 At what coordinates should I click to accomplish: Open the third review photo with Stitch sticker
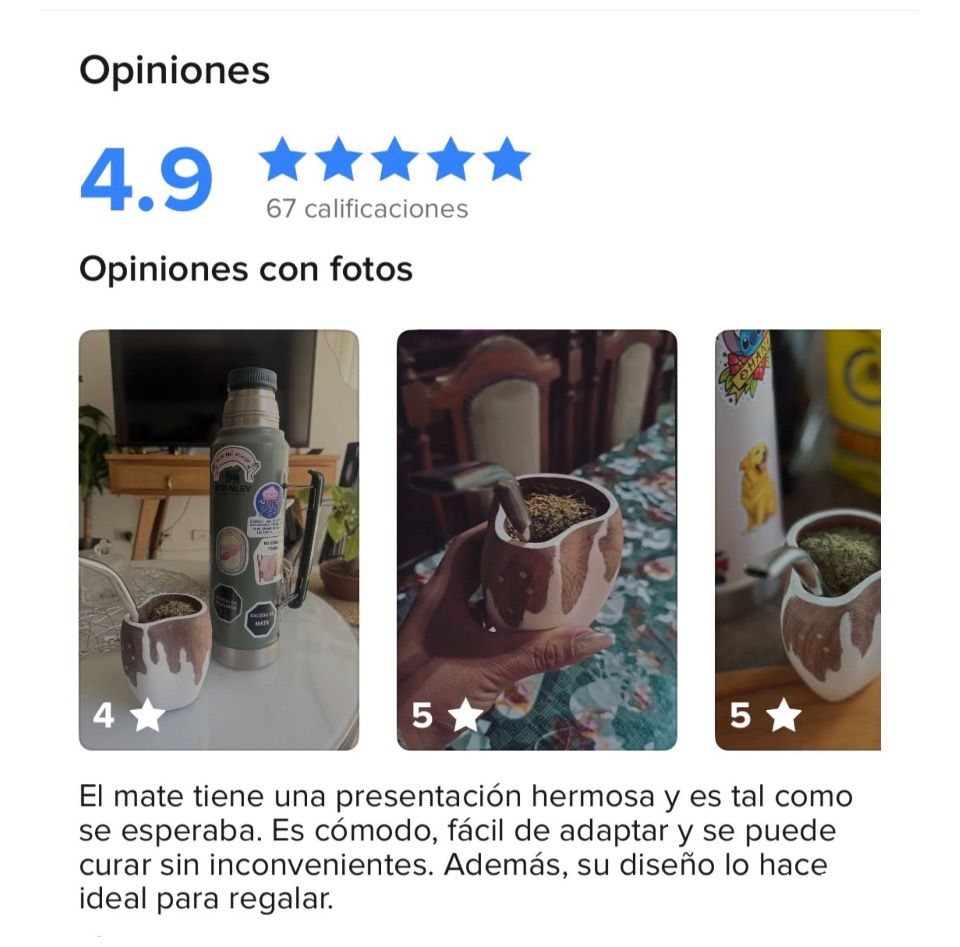[798, 540]
